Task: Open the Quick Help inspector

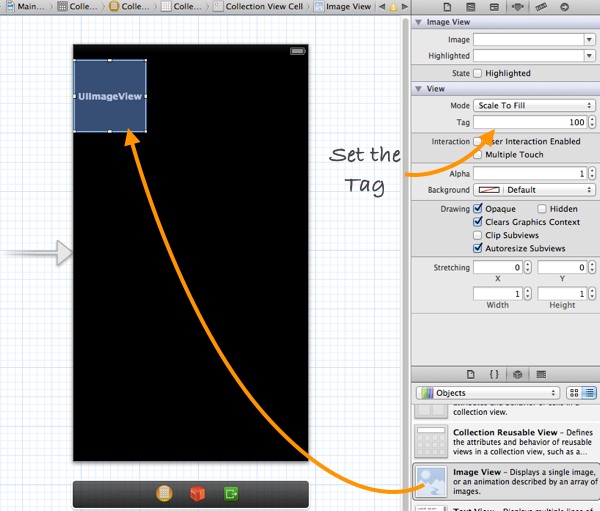Action: [468, 6]
